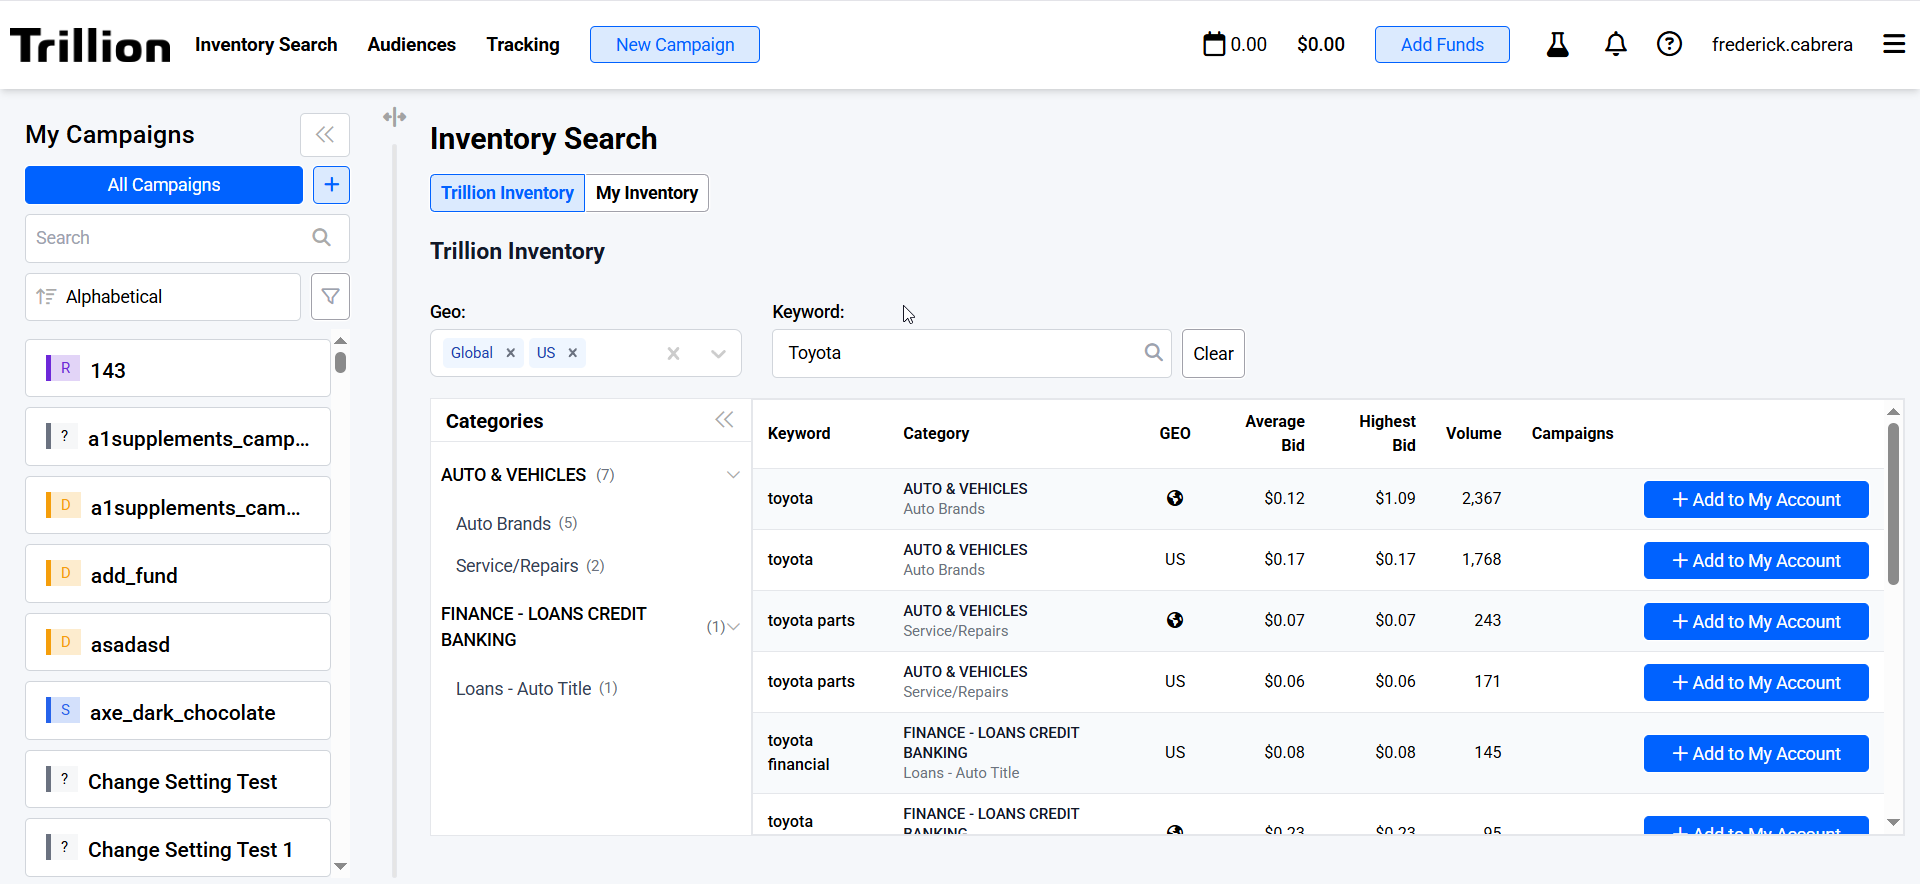The width and height of the screenshot is (1920, 884).
Task: Open the Alphabetical sort dropdown
Action: click(x=163, y=297)
